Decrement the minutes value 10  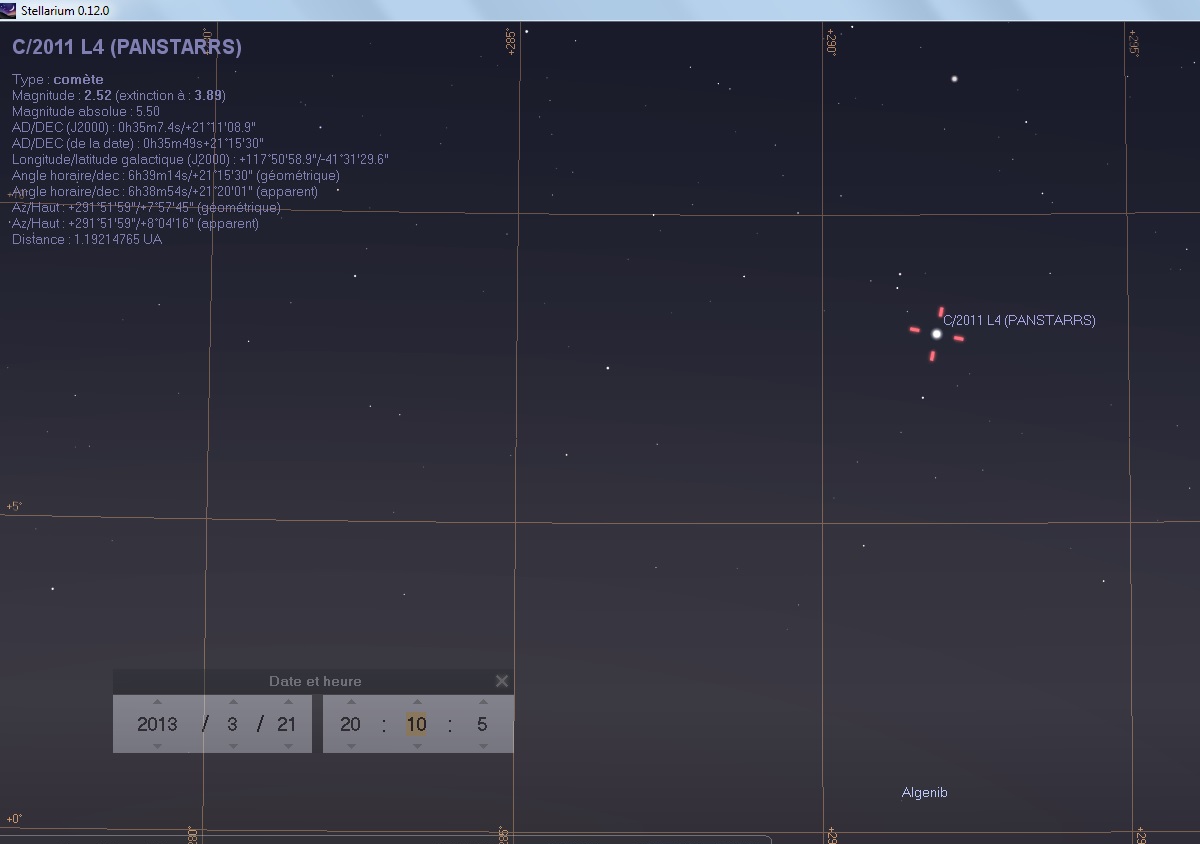coord(415,746)
